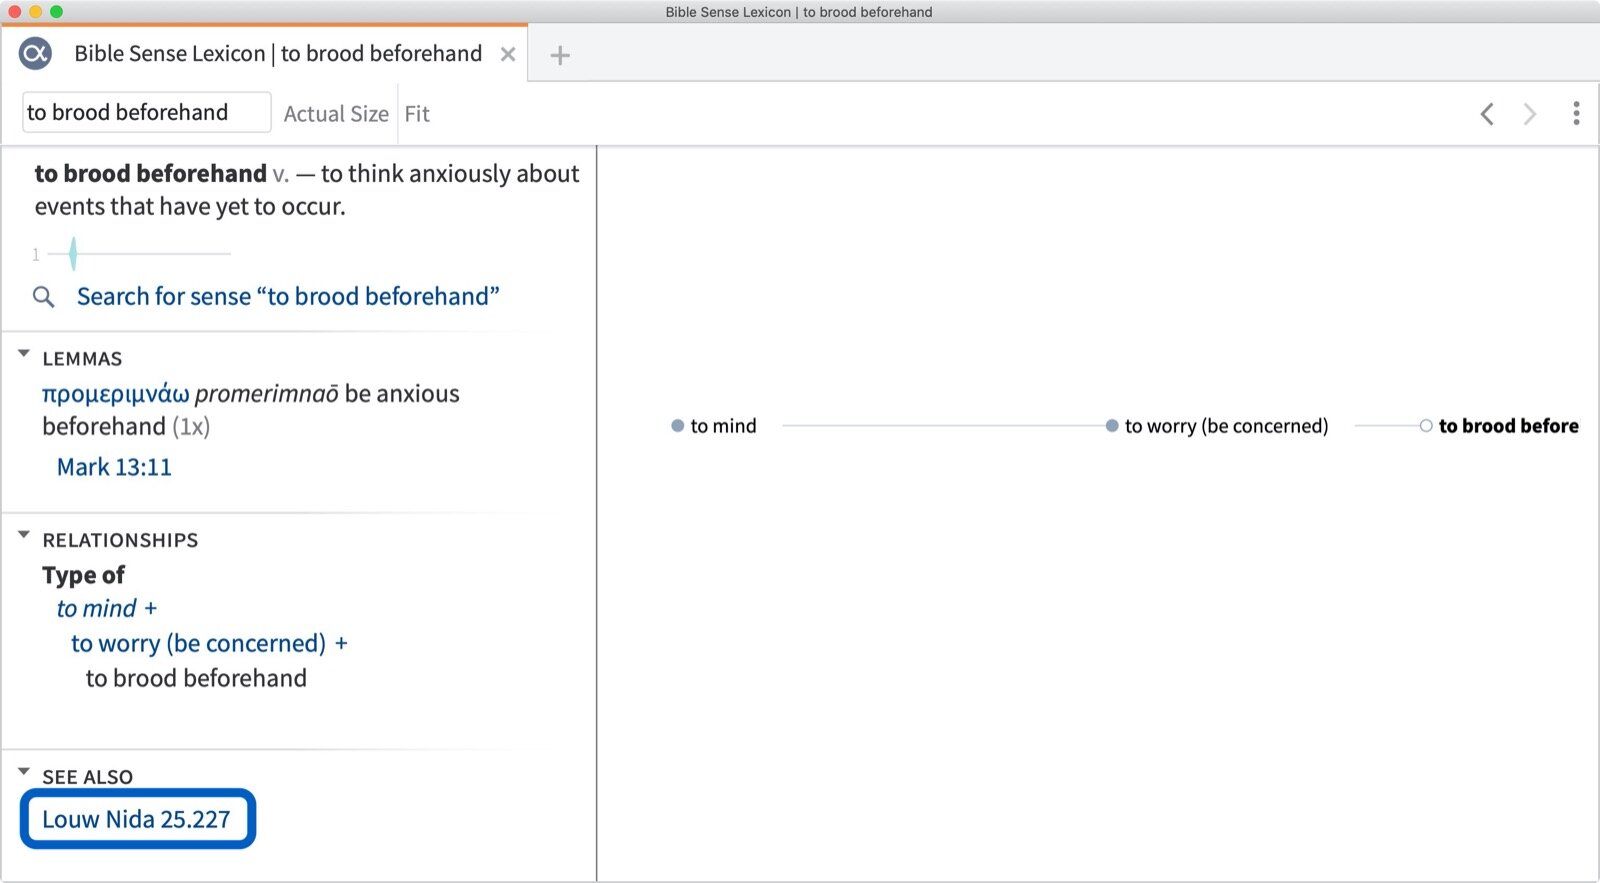
Task: Collapse the RELATIONSHIPS section
Action: pos(24,535)
